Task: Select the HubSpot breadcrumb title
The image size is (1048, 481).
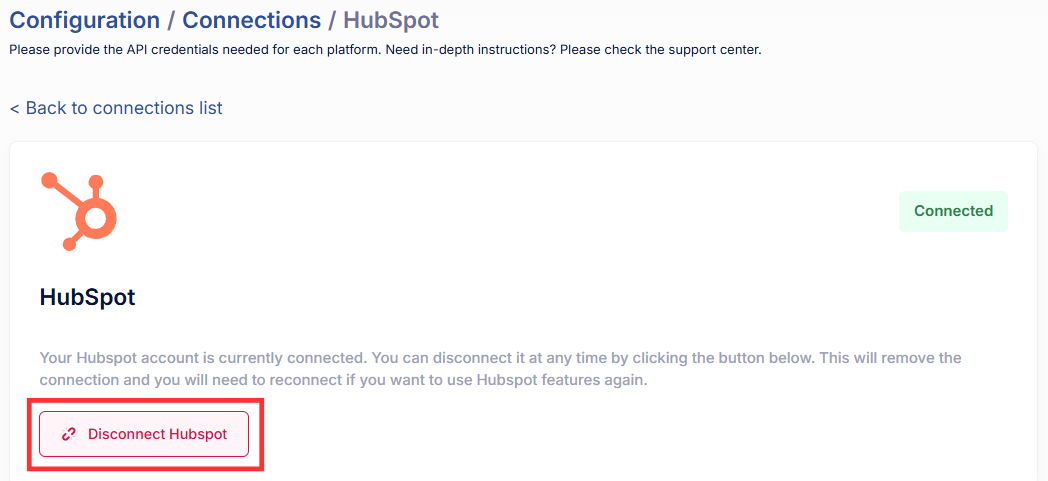Action: 391,20
